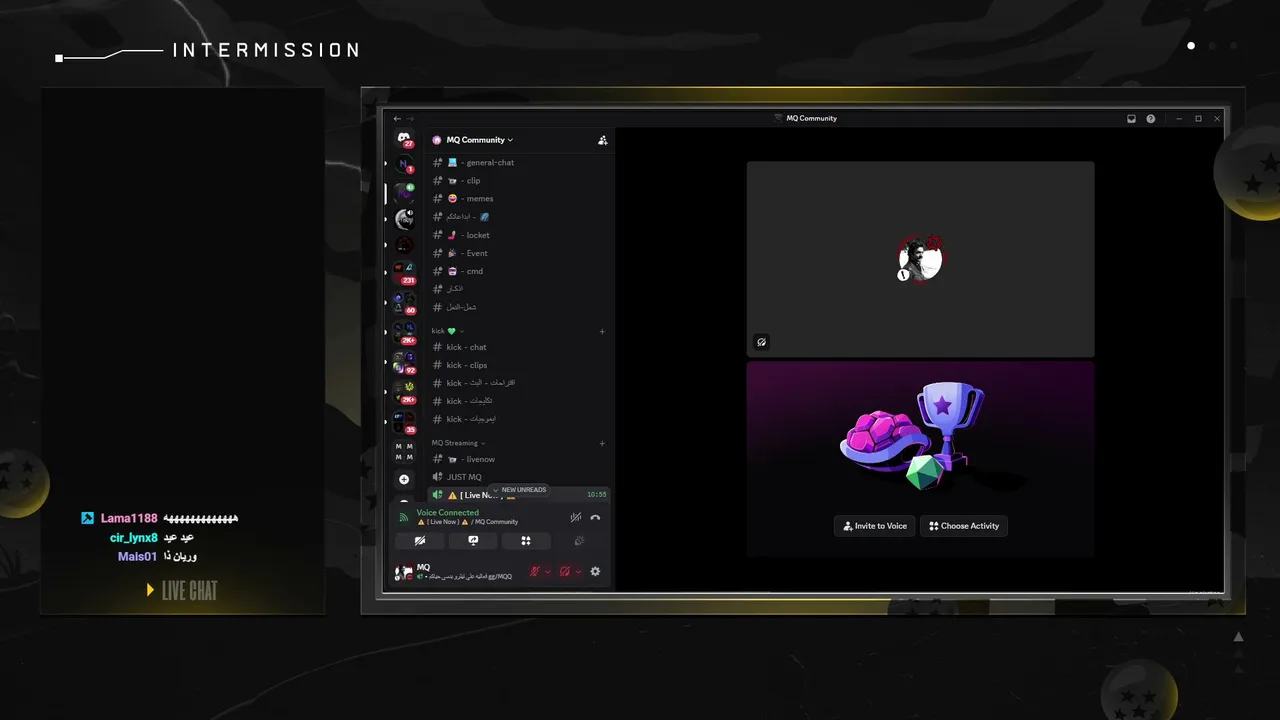Toggle headphone deafen
This screenshot has height=720, width=1280.
coord(565,571)
